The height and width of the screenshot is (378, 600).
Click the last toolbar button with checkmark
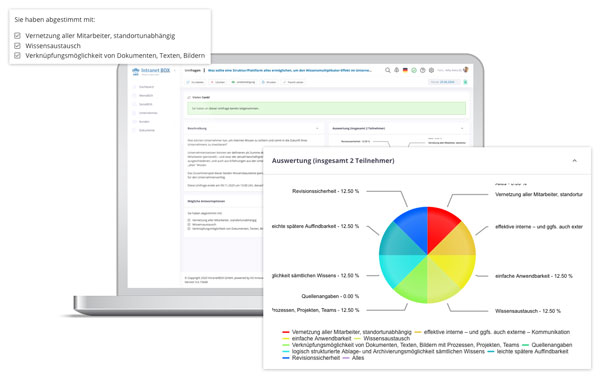tap(293, 82)
